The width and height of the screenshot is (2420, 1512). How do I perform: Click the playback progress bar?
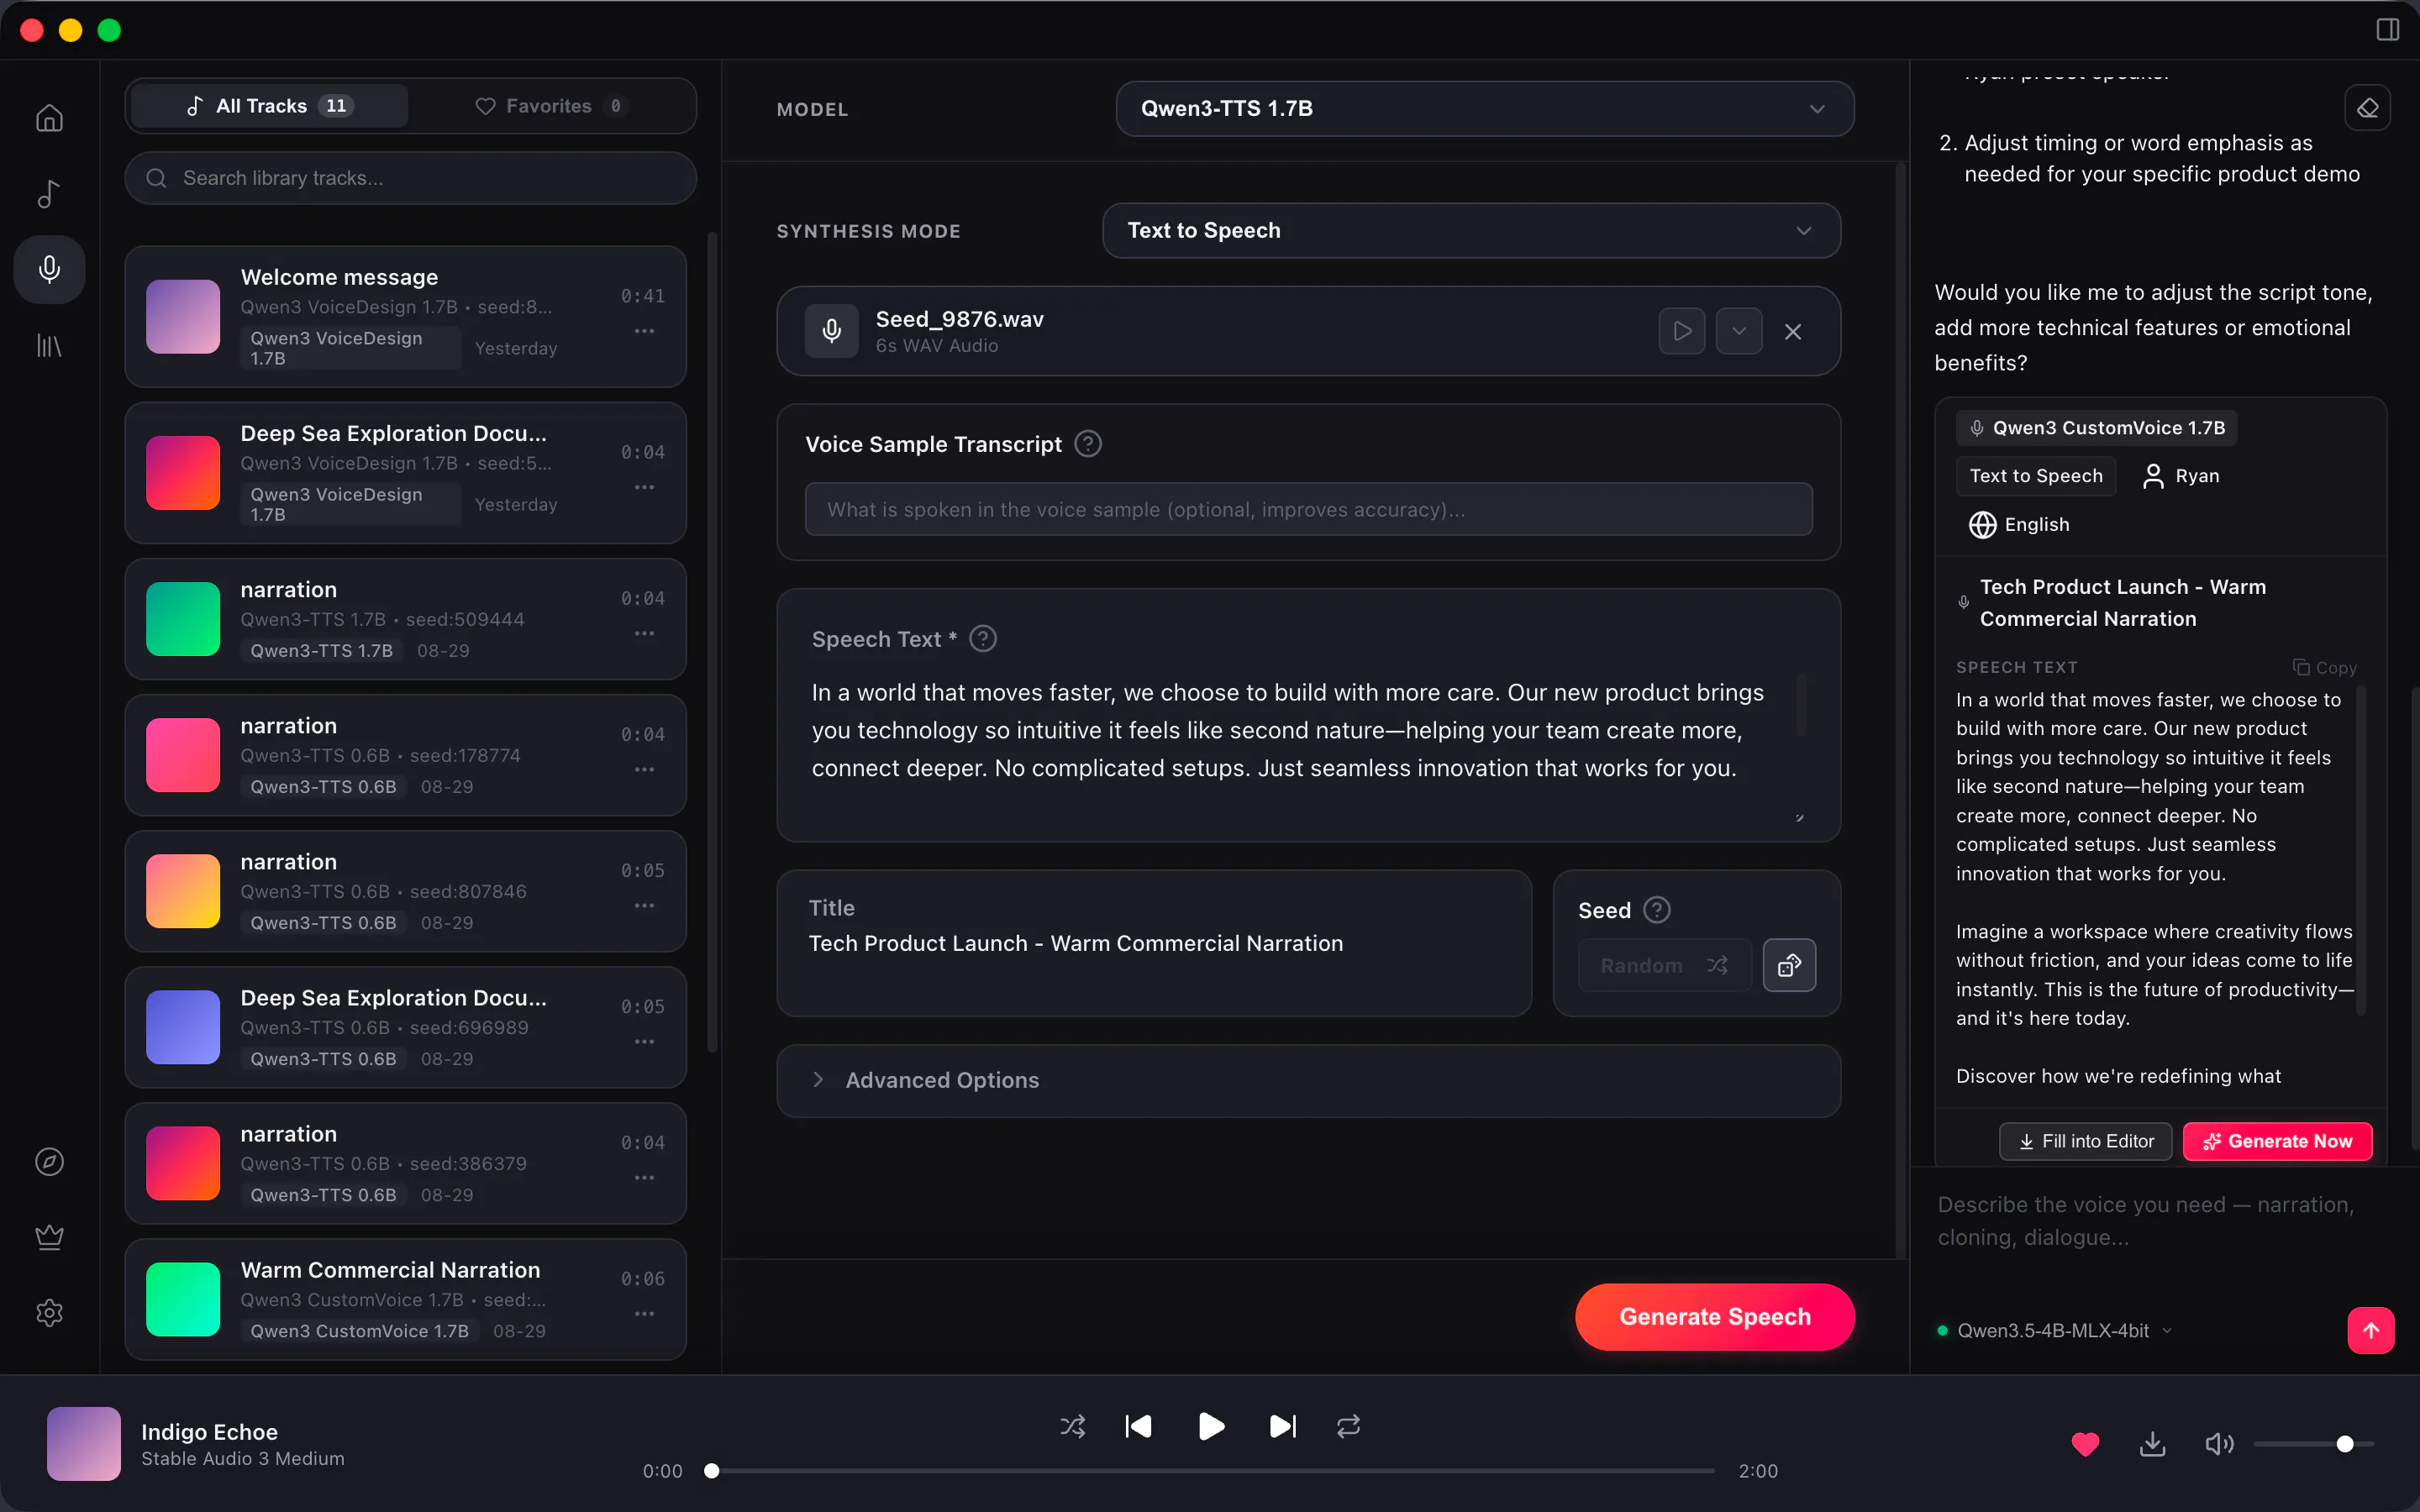click(x=1212, y=1471)
